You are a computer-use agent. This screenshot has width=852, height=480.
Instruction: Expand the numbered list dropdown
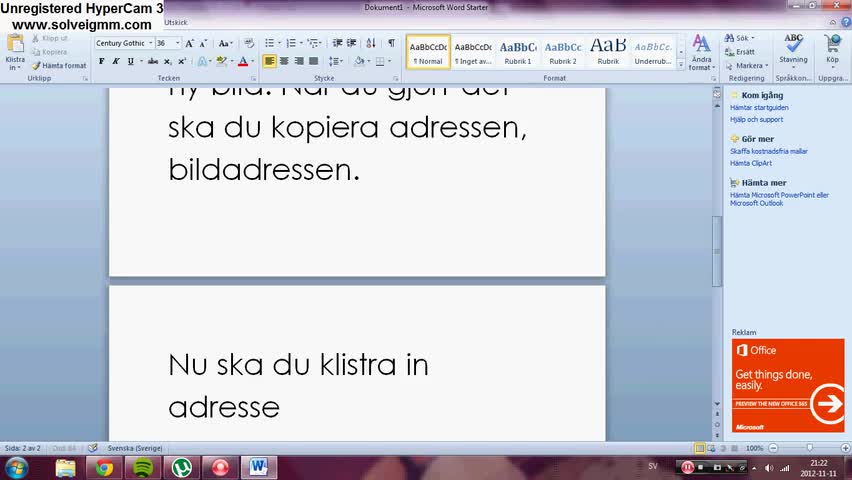pyautogui.click(x=301, y=43)
